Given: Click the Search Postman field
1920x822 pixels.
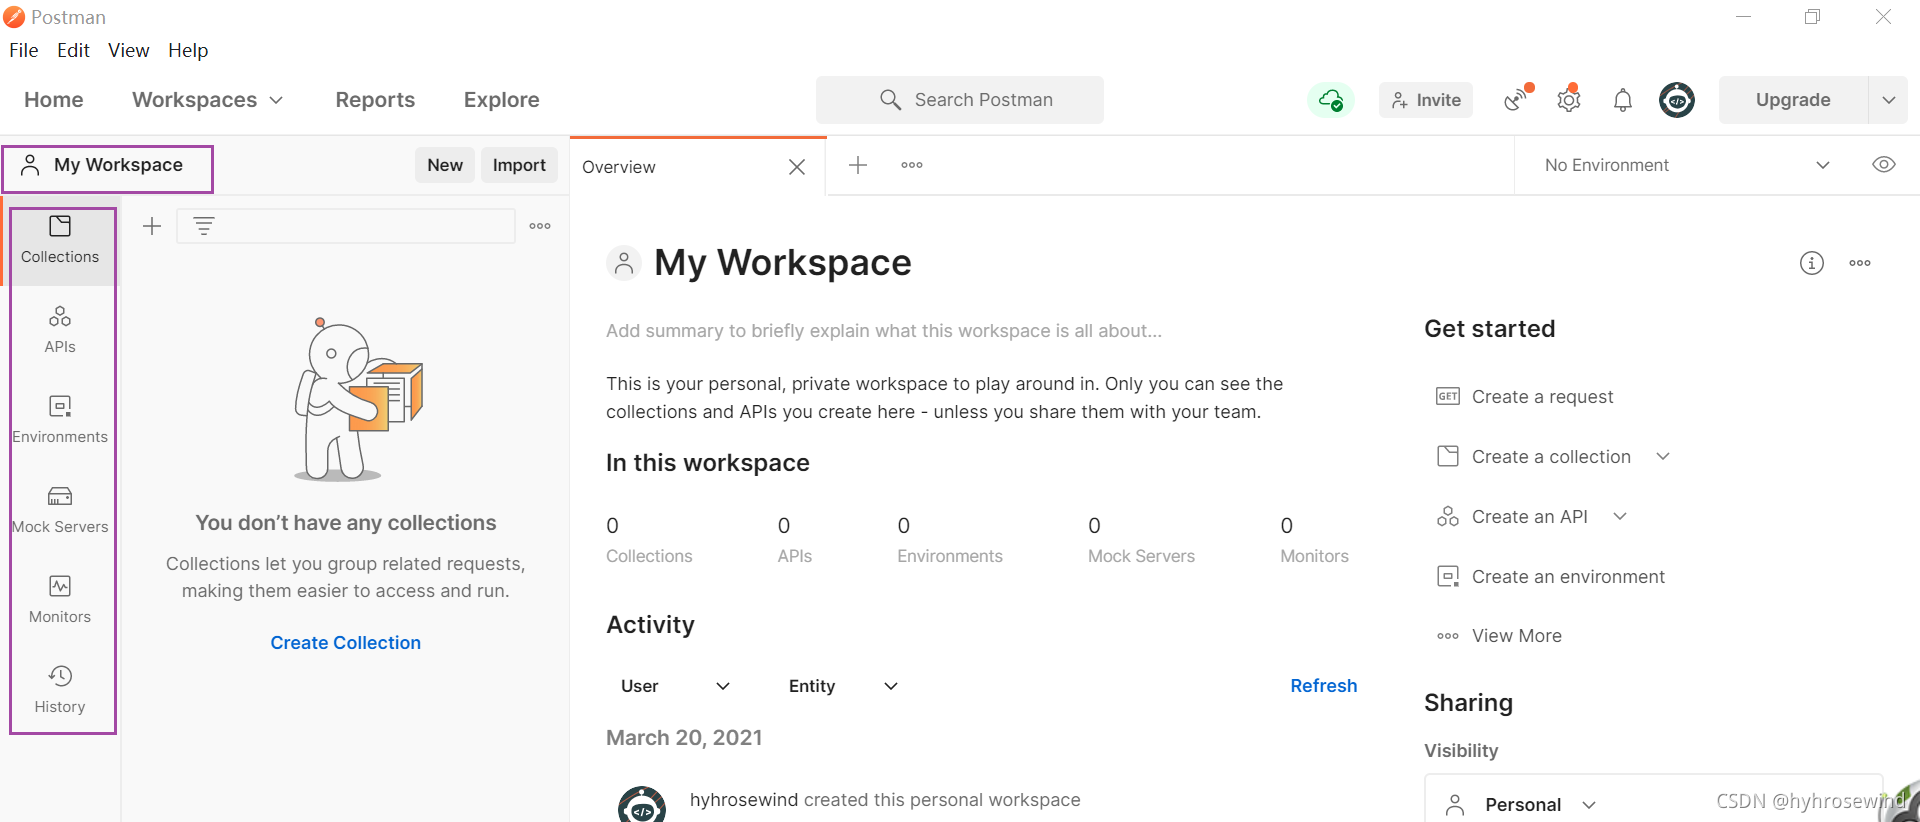Looking at the screenshot, I should pos(960,100).
